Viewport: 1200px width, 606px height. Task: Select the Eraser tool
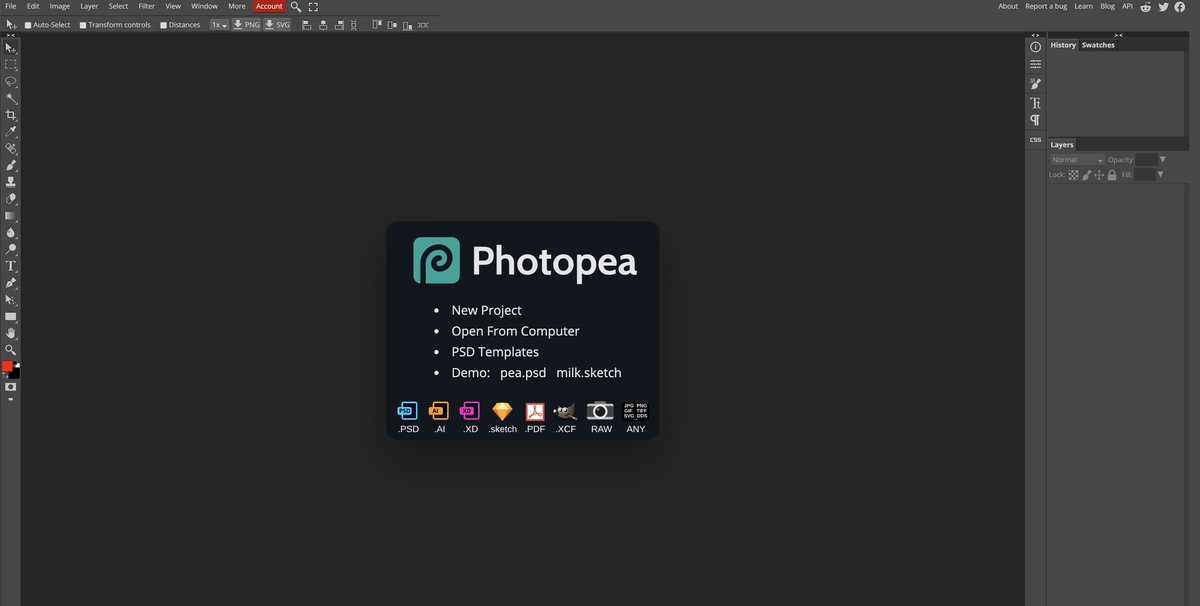(x=11, y=199)
